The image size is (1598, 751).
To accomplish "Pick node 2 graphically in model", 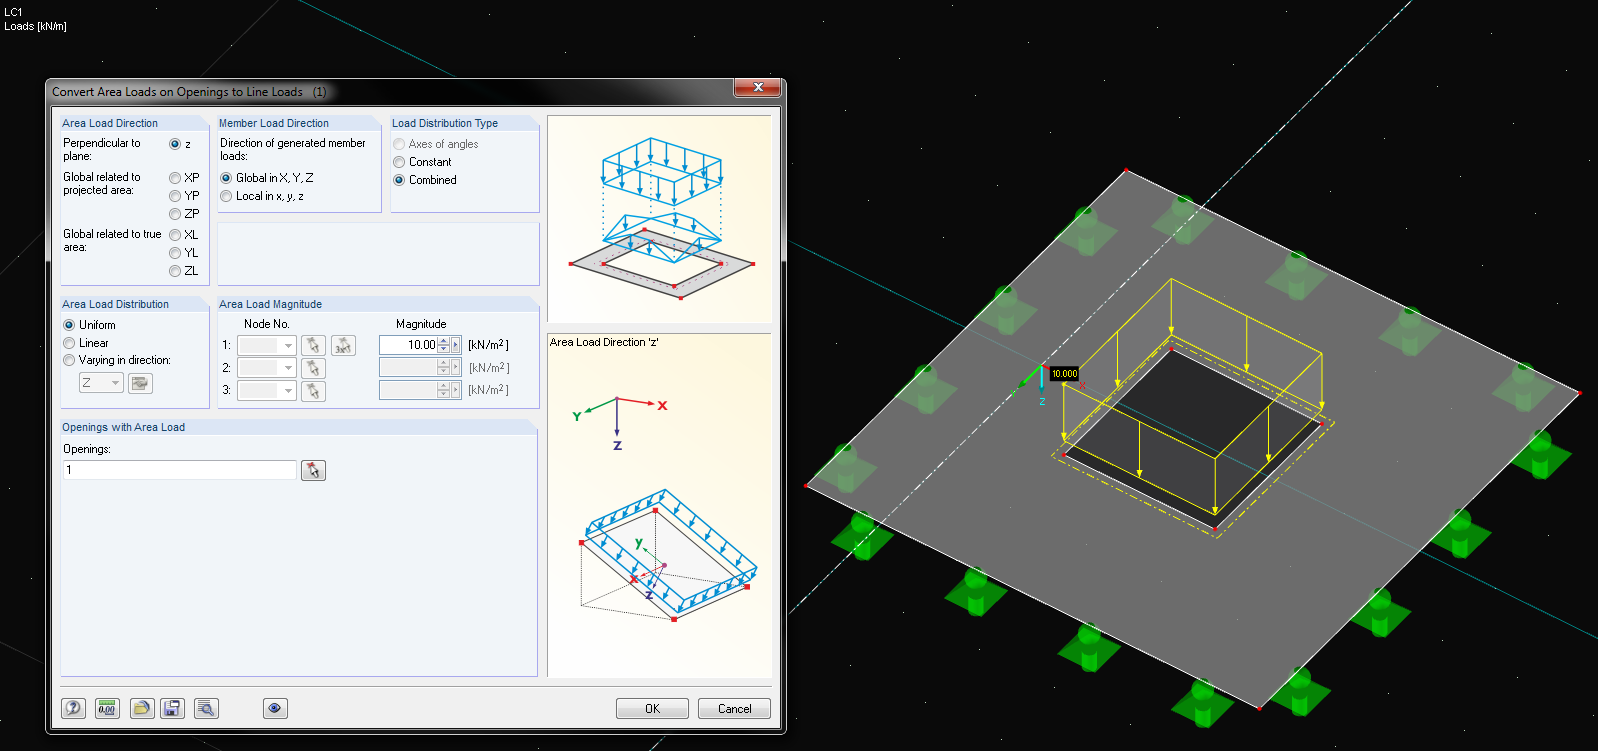I will 313,368.
